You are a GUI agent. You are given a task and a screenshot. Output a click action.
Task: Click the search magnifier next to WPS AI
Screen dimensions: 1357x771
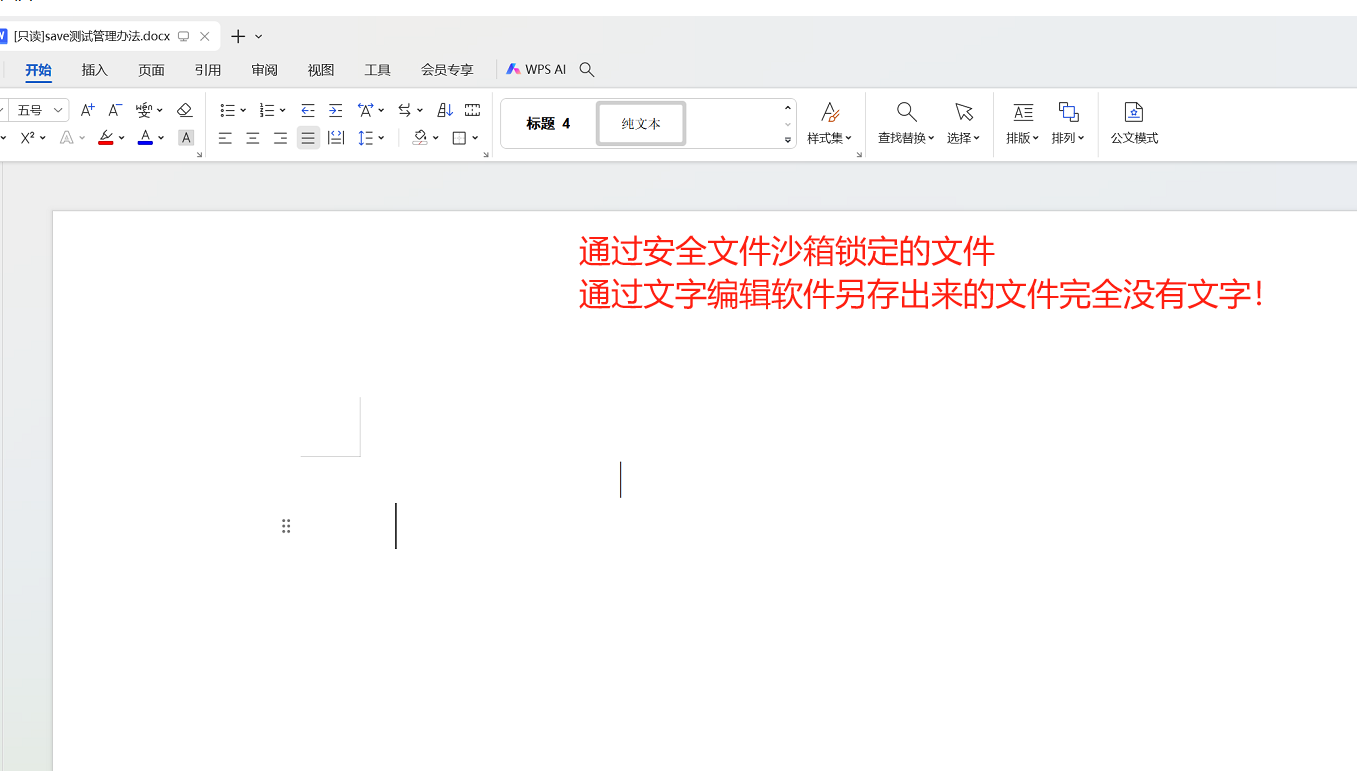click(587, 70)
